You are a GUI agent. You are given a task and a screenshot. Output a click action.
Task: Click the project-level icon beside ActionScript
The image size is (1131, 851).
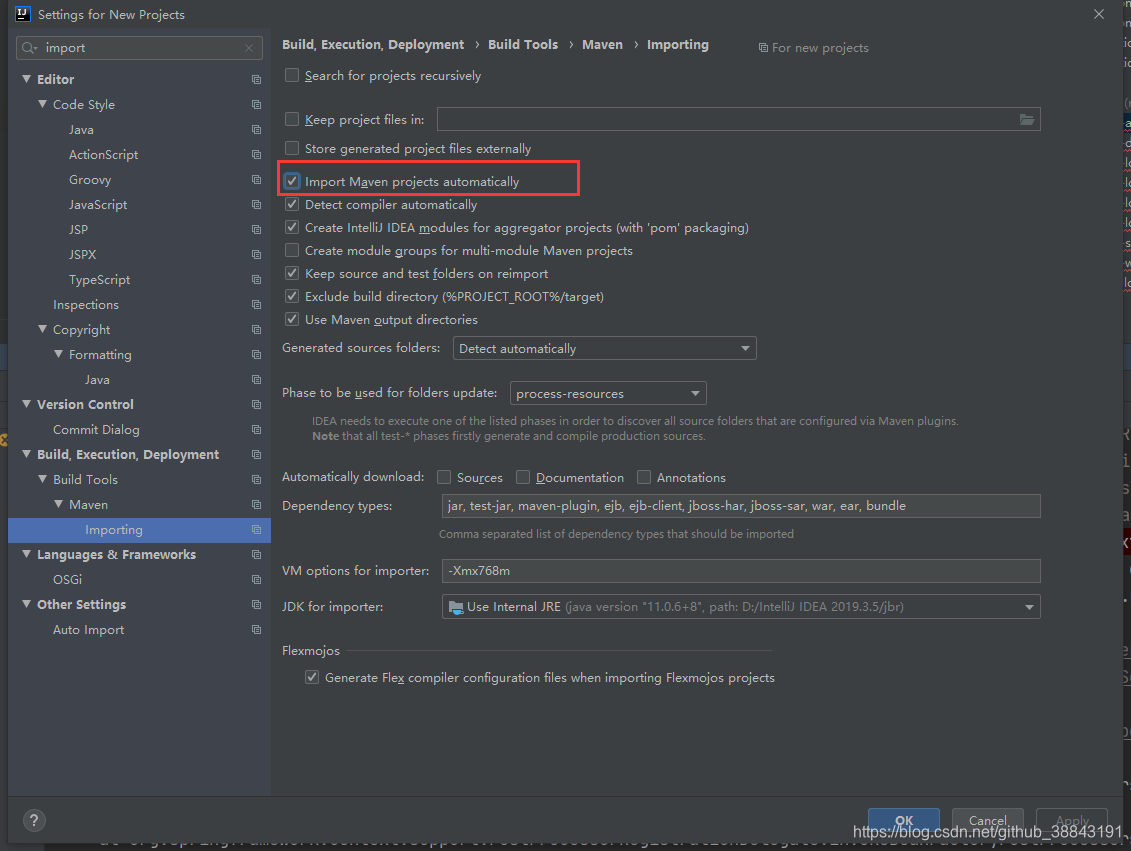point(256,154)
